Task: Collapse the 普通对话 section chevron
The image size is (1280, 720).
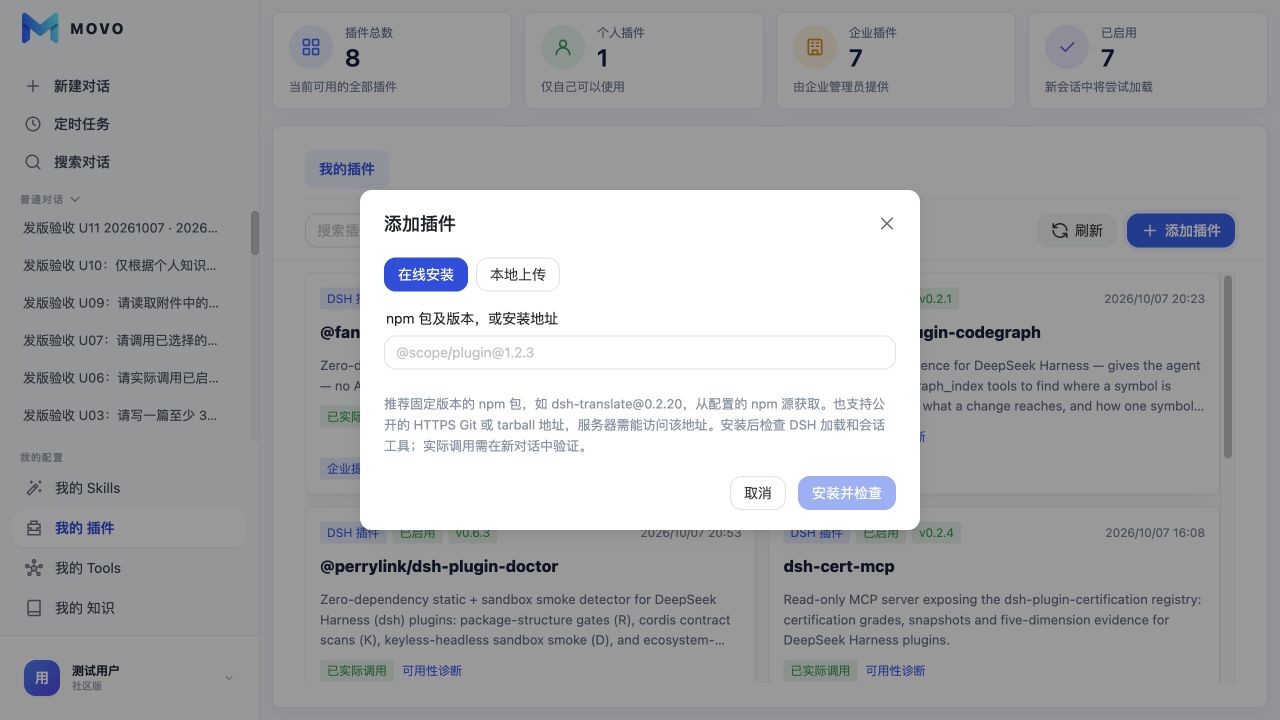Action: pos(75,200)
